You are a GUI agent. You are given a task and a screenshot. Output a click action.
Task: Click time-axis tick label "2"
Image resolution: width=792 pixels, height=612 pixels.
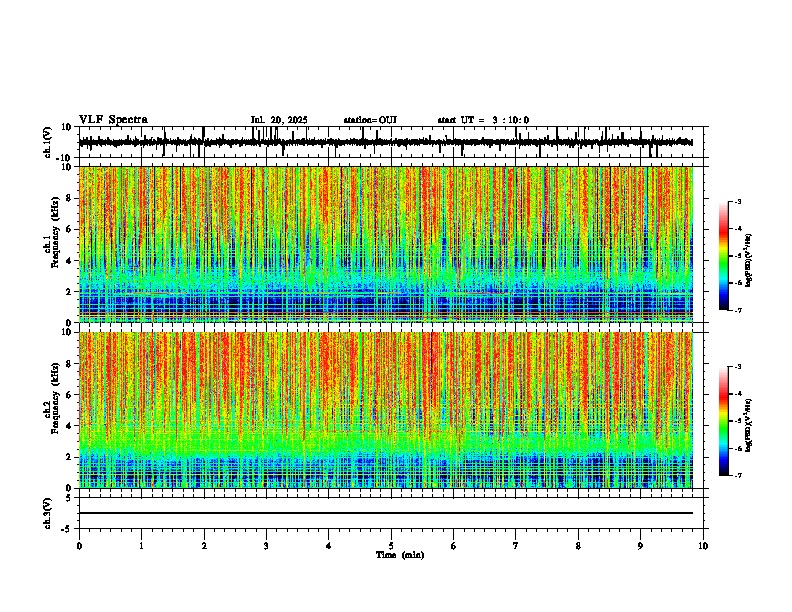(x=204, y=546)
